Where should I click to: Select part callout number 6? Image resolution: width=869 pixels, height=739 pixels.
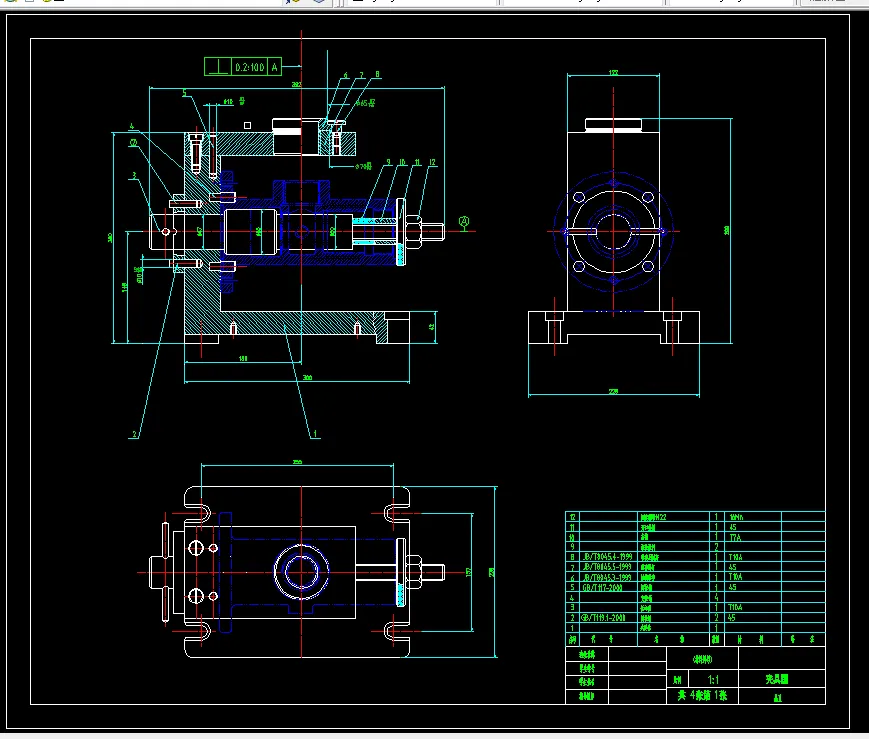pos(345,75)
